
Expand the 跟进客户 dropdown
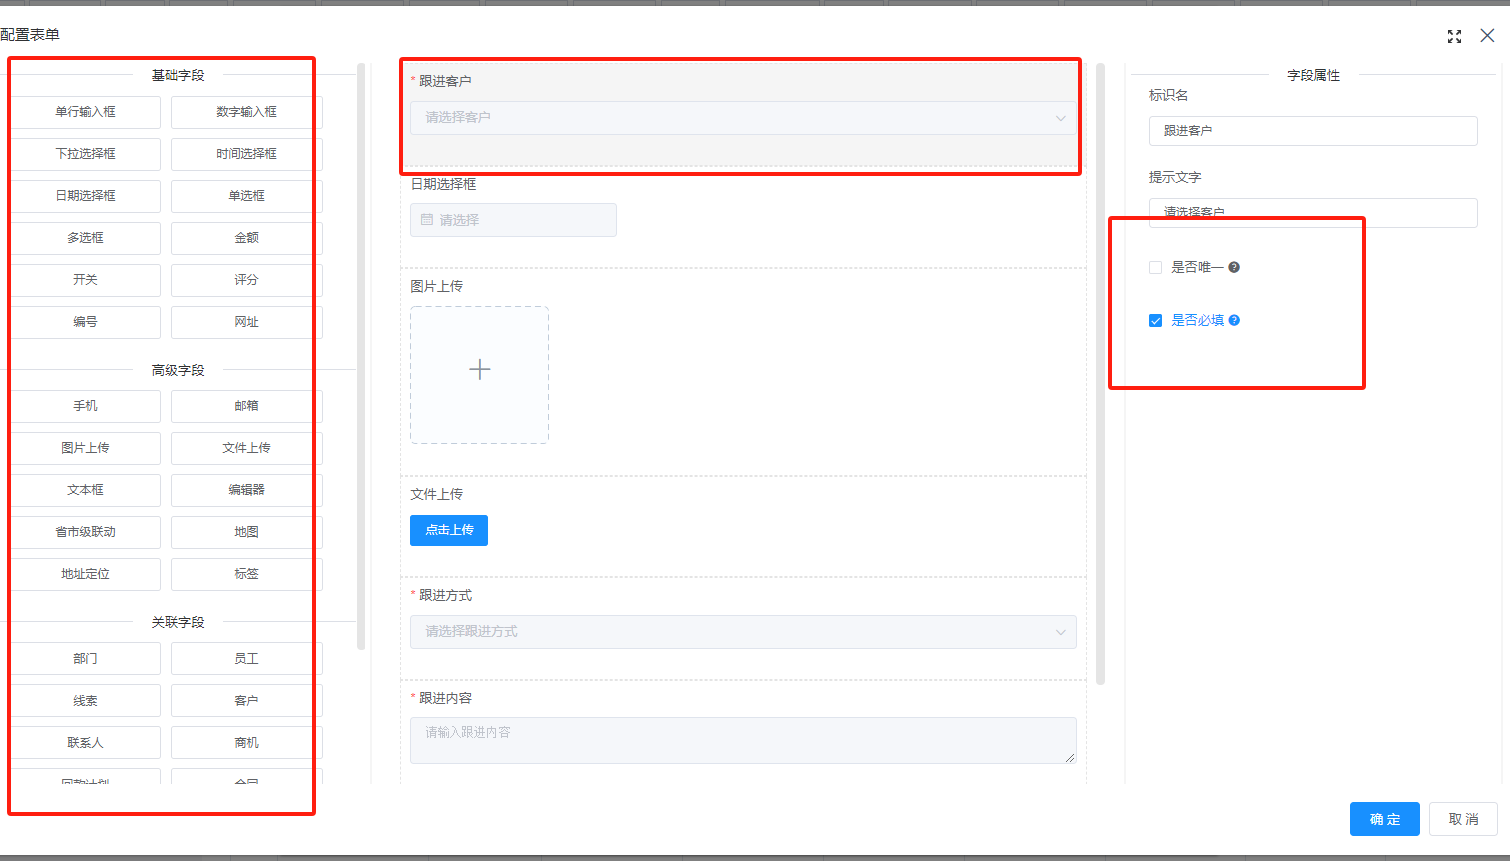742,118
